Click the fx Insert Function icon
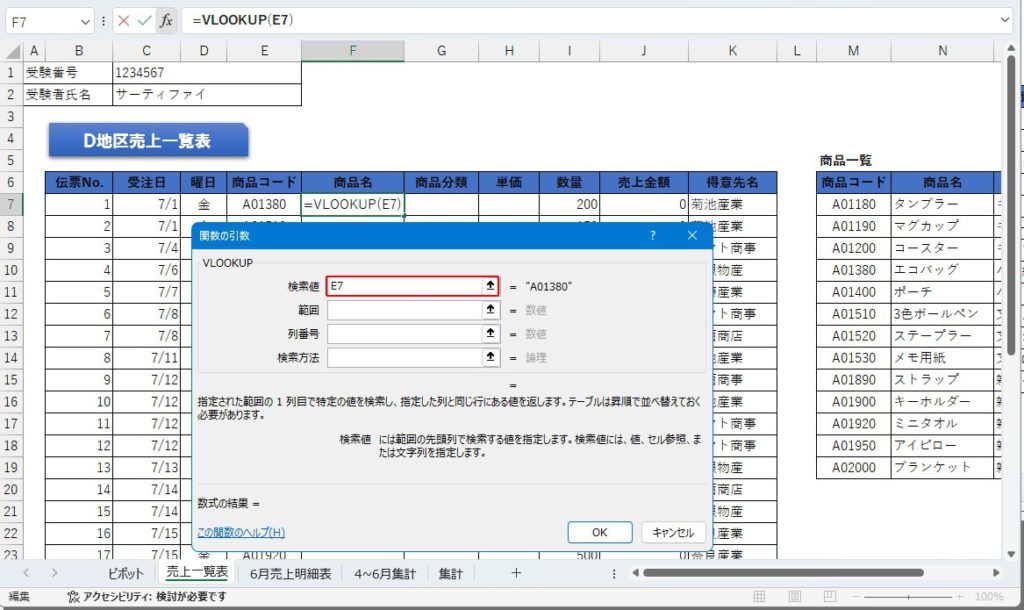 point(167,20)
